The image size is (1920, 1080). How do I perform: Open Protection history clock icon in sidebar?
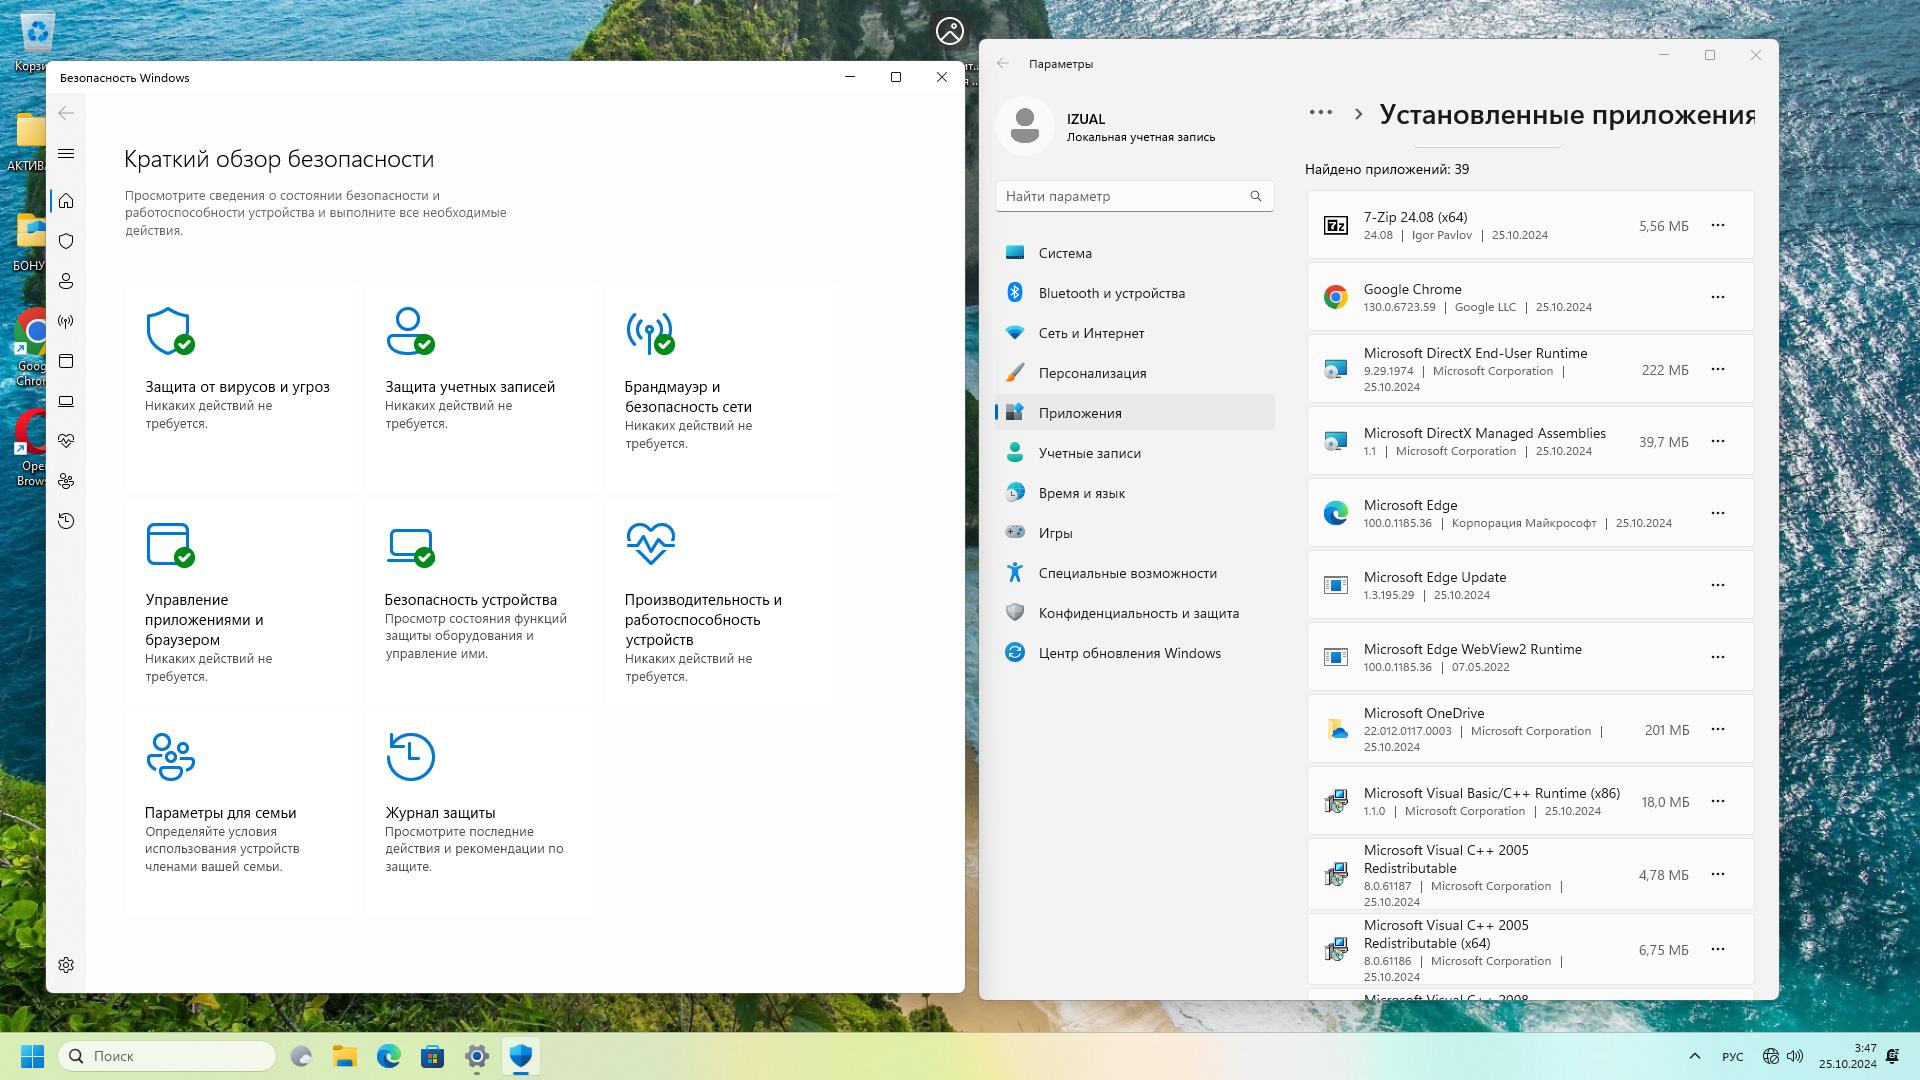[x=66, y=521]
